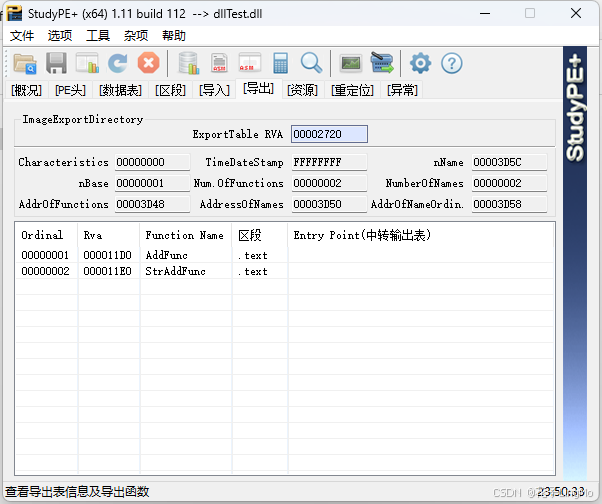Image resolution: width=602 pixels, height=504 pixels.
Task: Click the ASM window icon
Action: (x=250, y=63)
